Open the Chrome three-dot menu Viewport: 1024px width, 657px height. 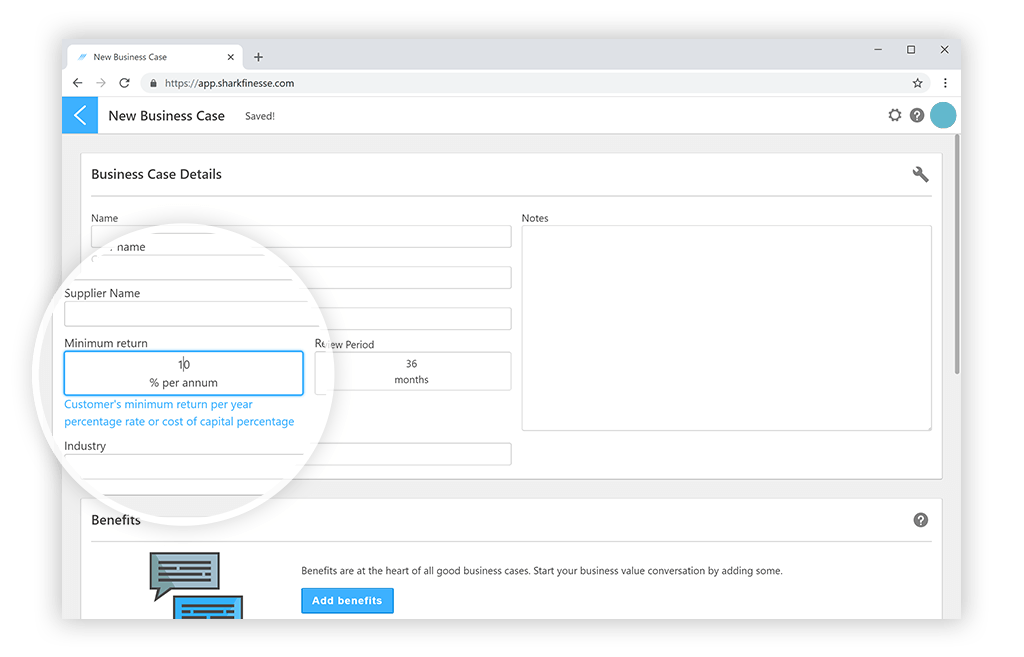coord(945,84)
